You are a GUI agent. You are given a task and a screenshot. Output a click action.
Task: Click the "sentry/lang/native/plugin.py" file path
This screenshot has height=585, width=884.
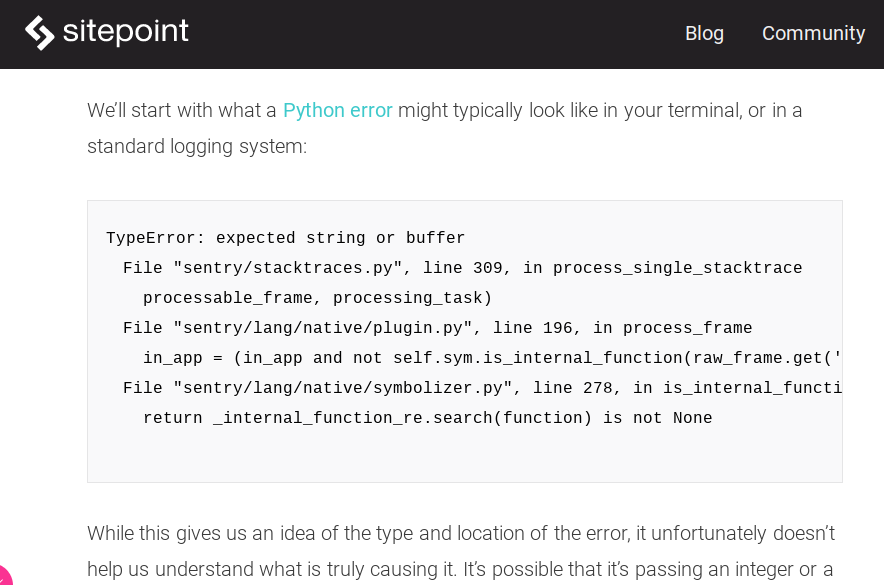[x=322, y=328]
